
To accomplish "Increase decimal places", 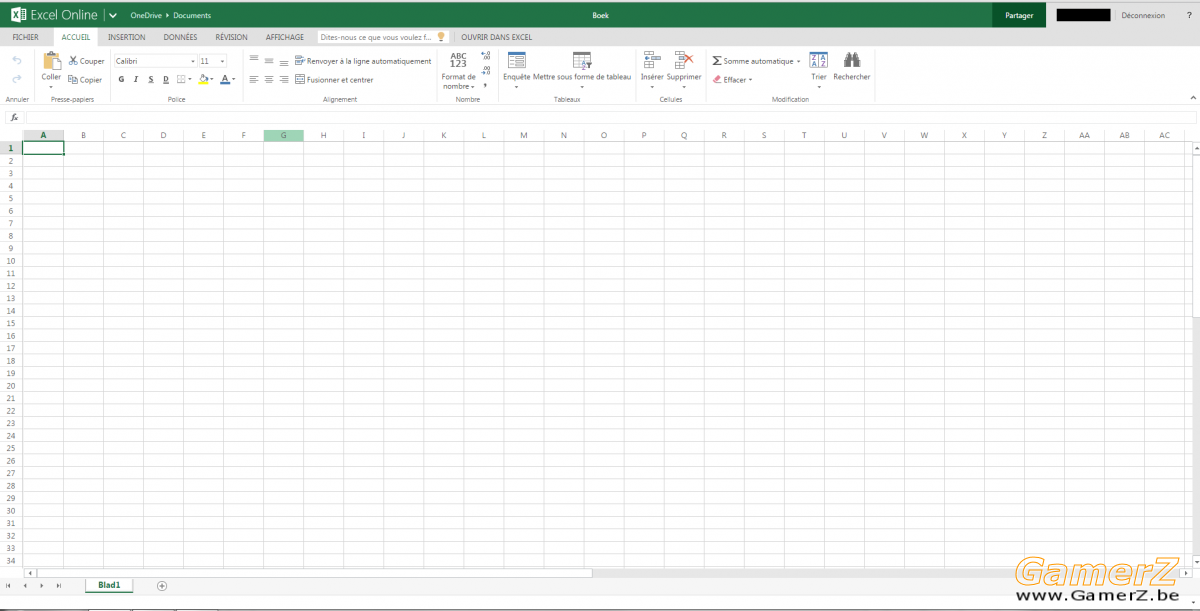I will pos(486,56).
